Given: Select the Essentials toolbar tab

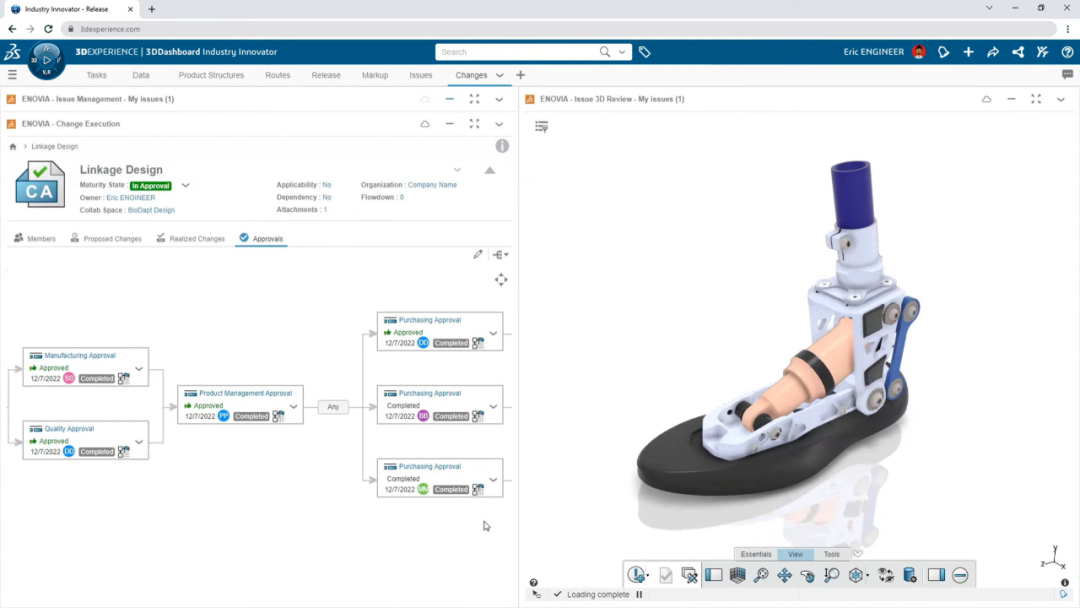Looking at the screenshot, I should click(x=756, y=554).
